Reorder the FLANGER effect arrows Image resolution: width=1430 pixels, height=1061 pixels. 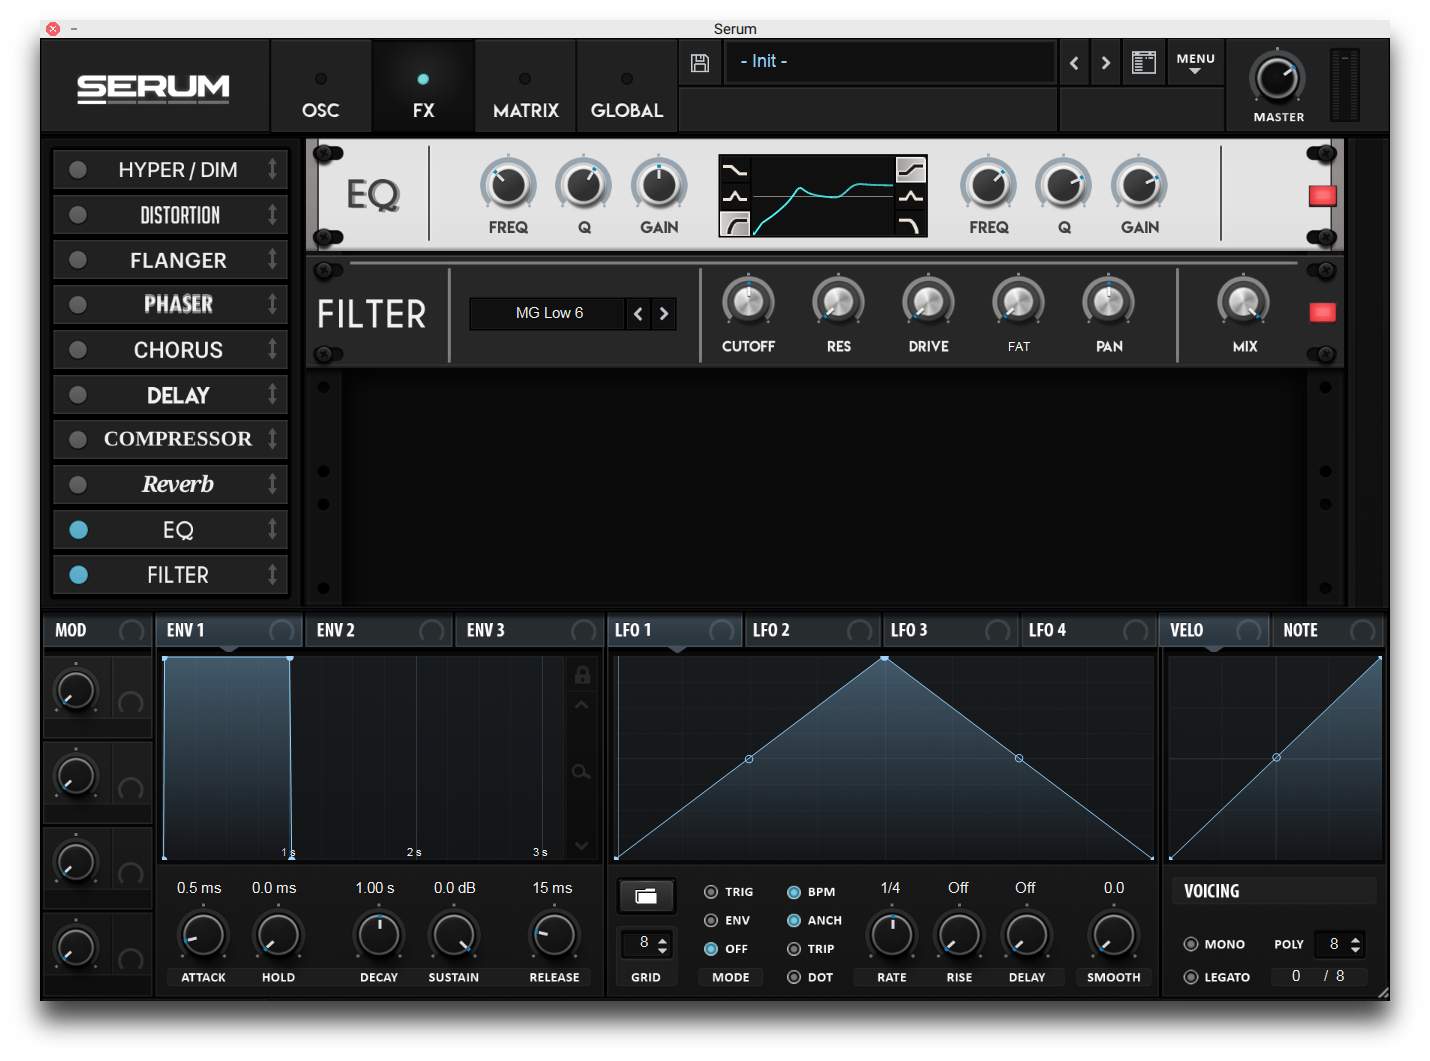272,259
